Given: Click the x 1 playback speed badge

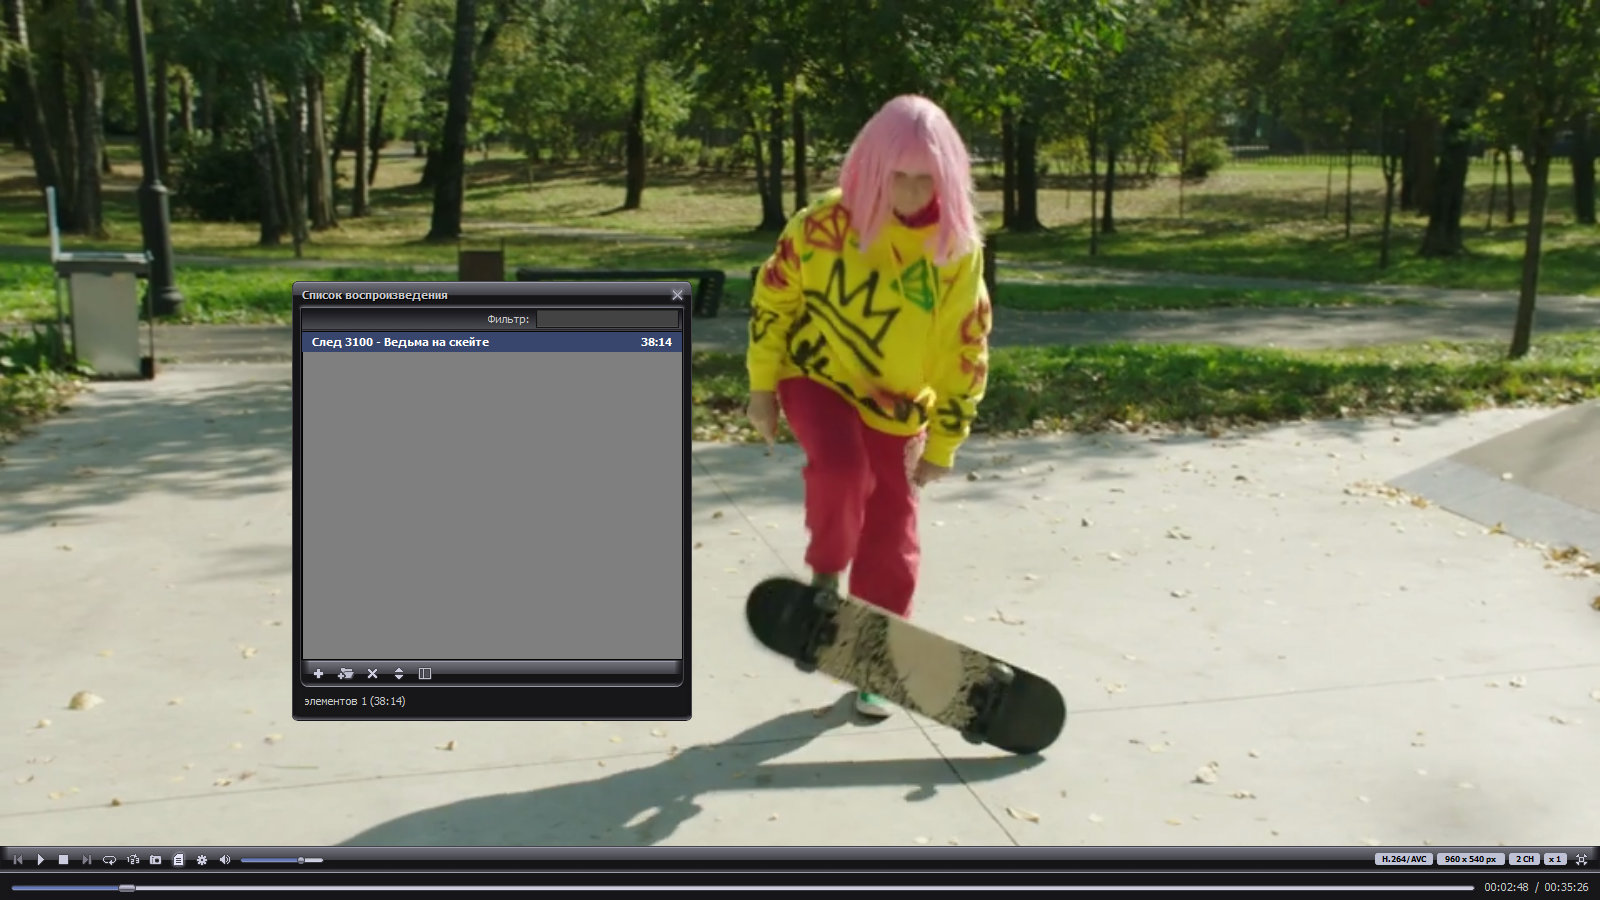Looking at the screenshot, I should (x=1554, y=859).
